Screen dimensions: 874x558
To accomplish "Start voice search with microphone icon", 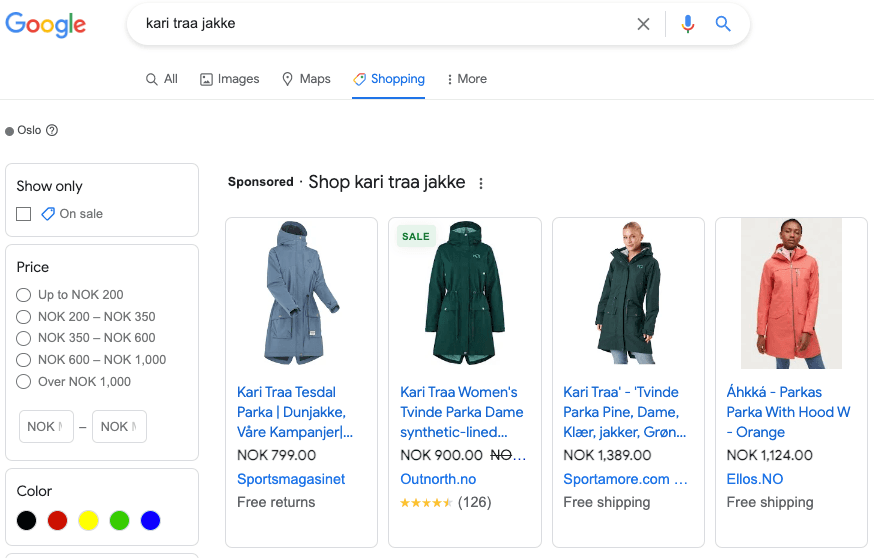I will click(688, 24).
